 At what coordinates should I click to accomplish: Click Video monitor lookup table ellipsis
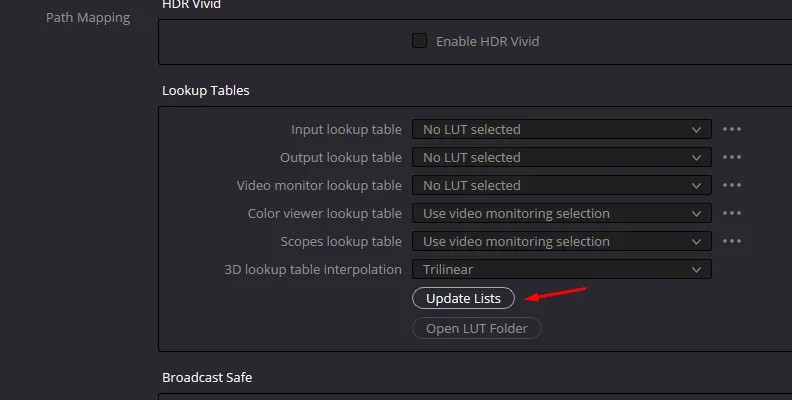click(x=732, y=185)
